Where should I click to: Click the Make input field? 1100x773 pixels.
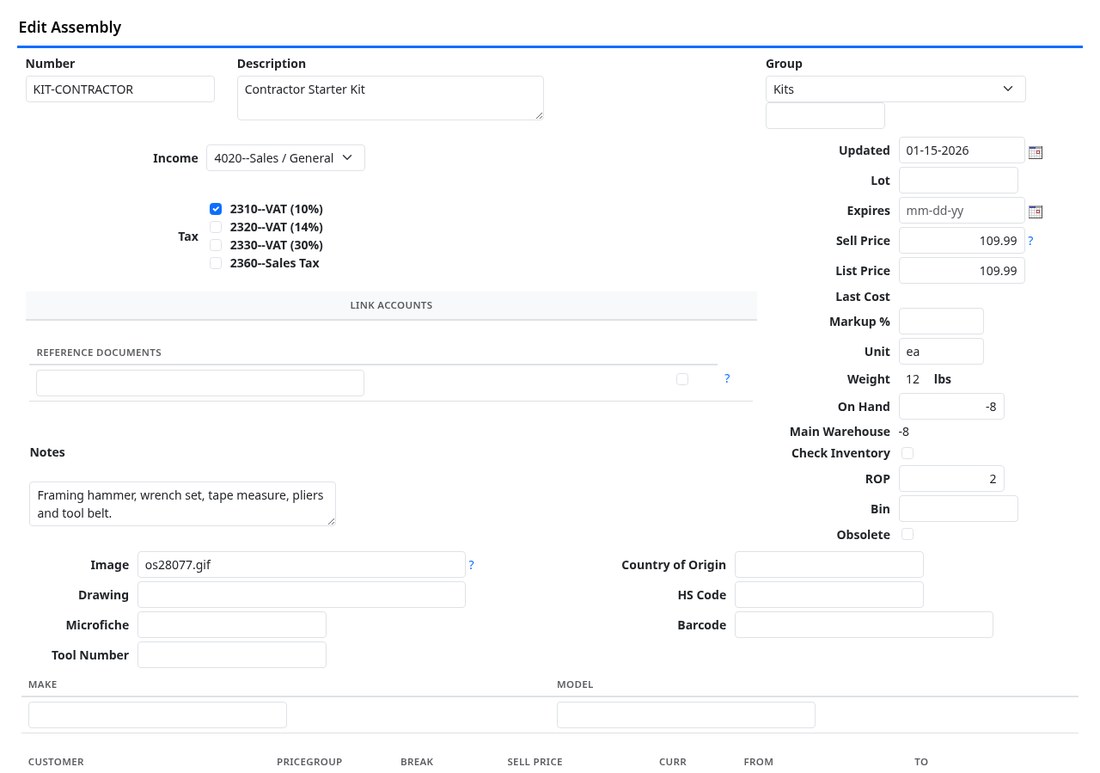click(x=157, y=715)
